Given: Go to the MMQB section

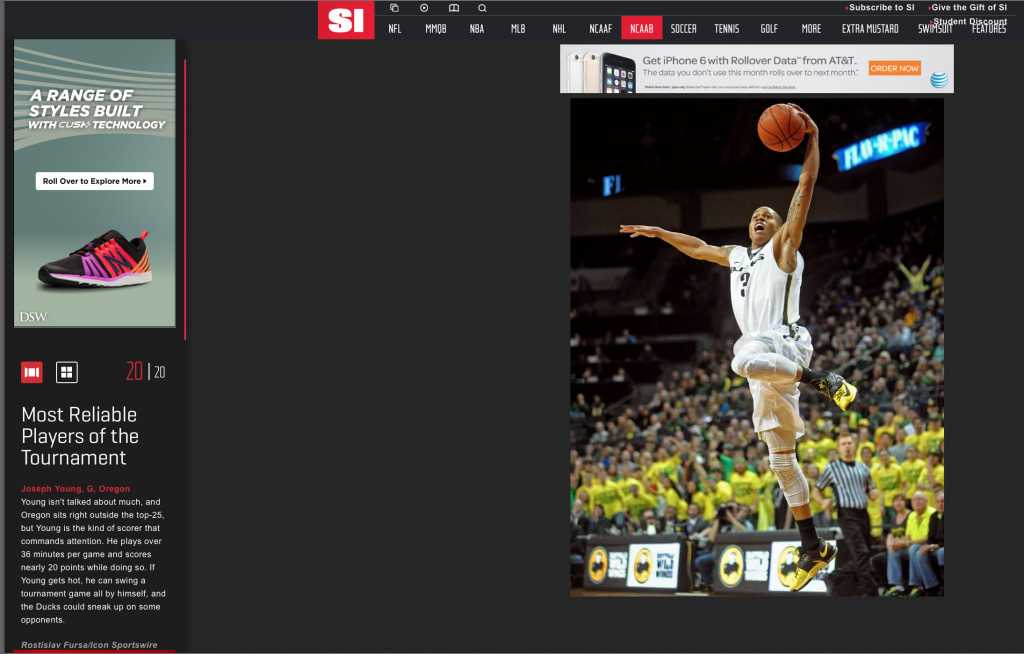Looking at the screenshot, I should pyautogui.click(x=436, y=29).
